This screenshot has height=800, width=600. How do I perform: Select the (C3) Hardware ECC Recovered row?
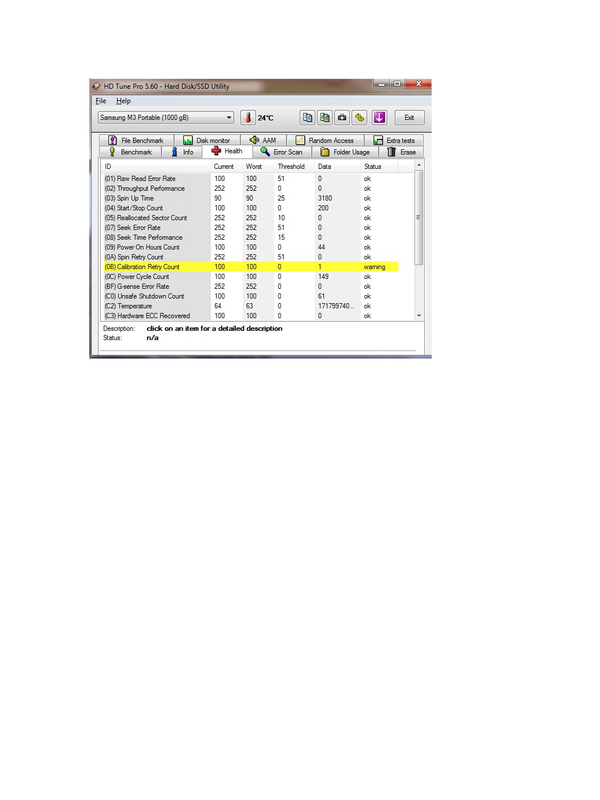coord(251,316)
